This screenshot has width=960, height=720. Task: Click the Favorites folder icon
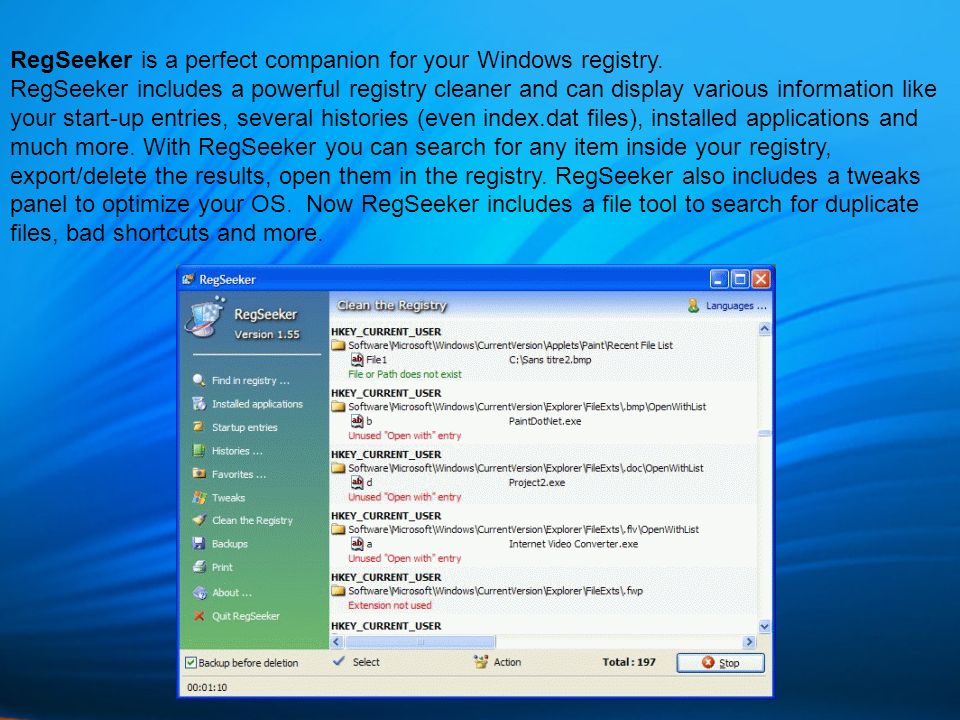[x=198, y=473]
